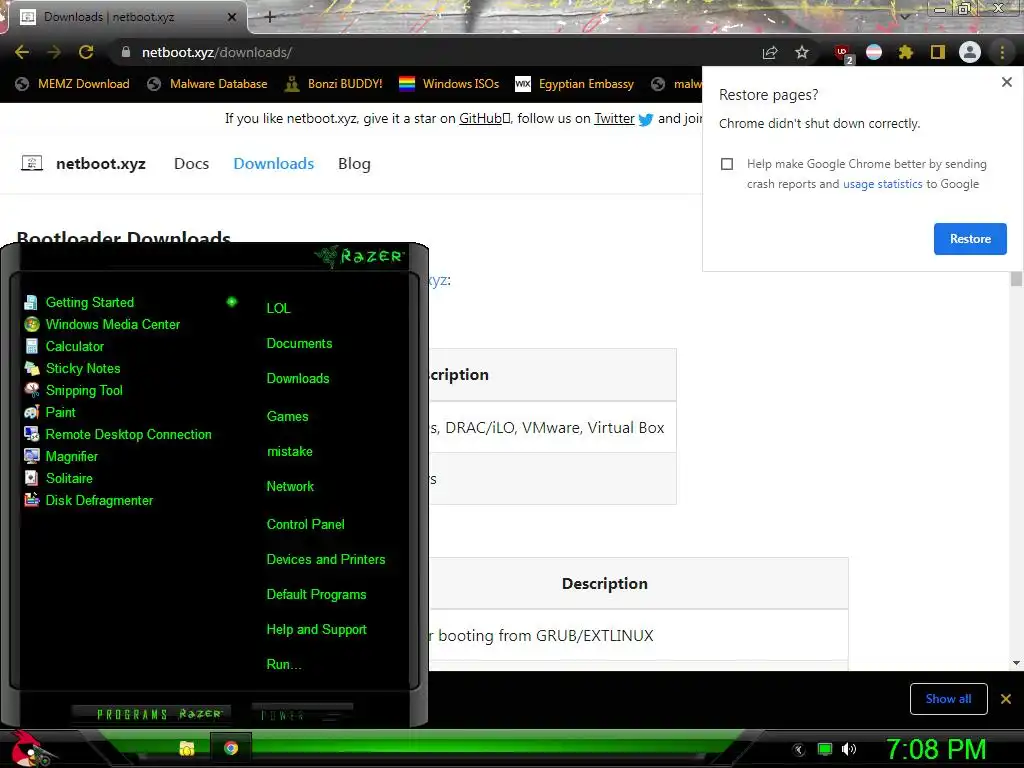Click the page vertical scrollbar thumb
This screenshot has width=1024, height=768.
click(1016, 279)
